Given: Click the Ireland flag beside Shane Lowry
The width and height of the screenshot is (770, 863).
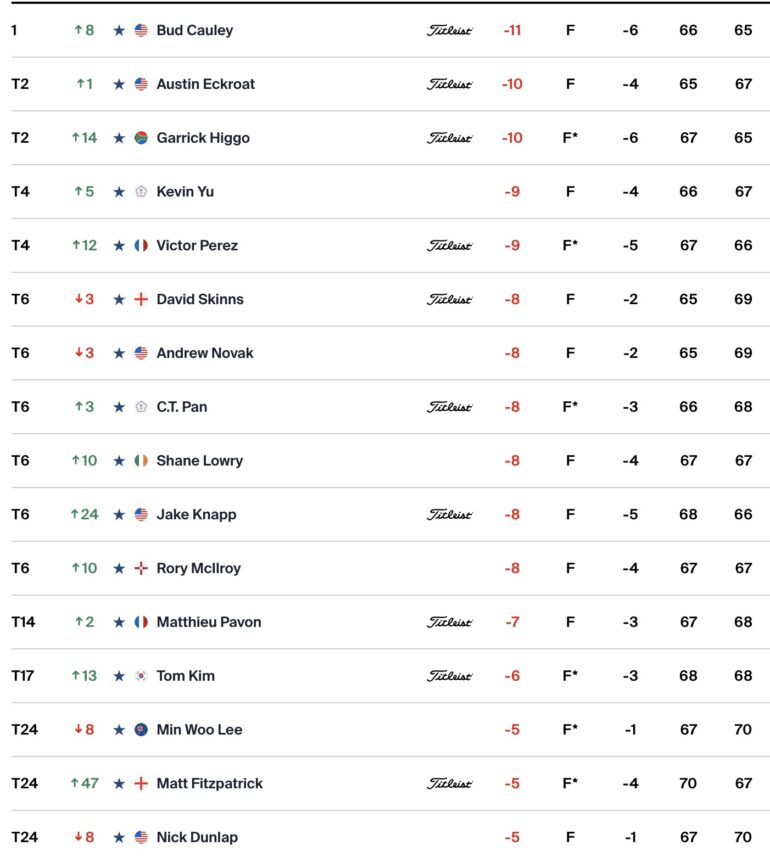Looking at the screenshot, I should [141, 461].
